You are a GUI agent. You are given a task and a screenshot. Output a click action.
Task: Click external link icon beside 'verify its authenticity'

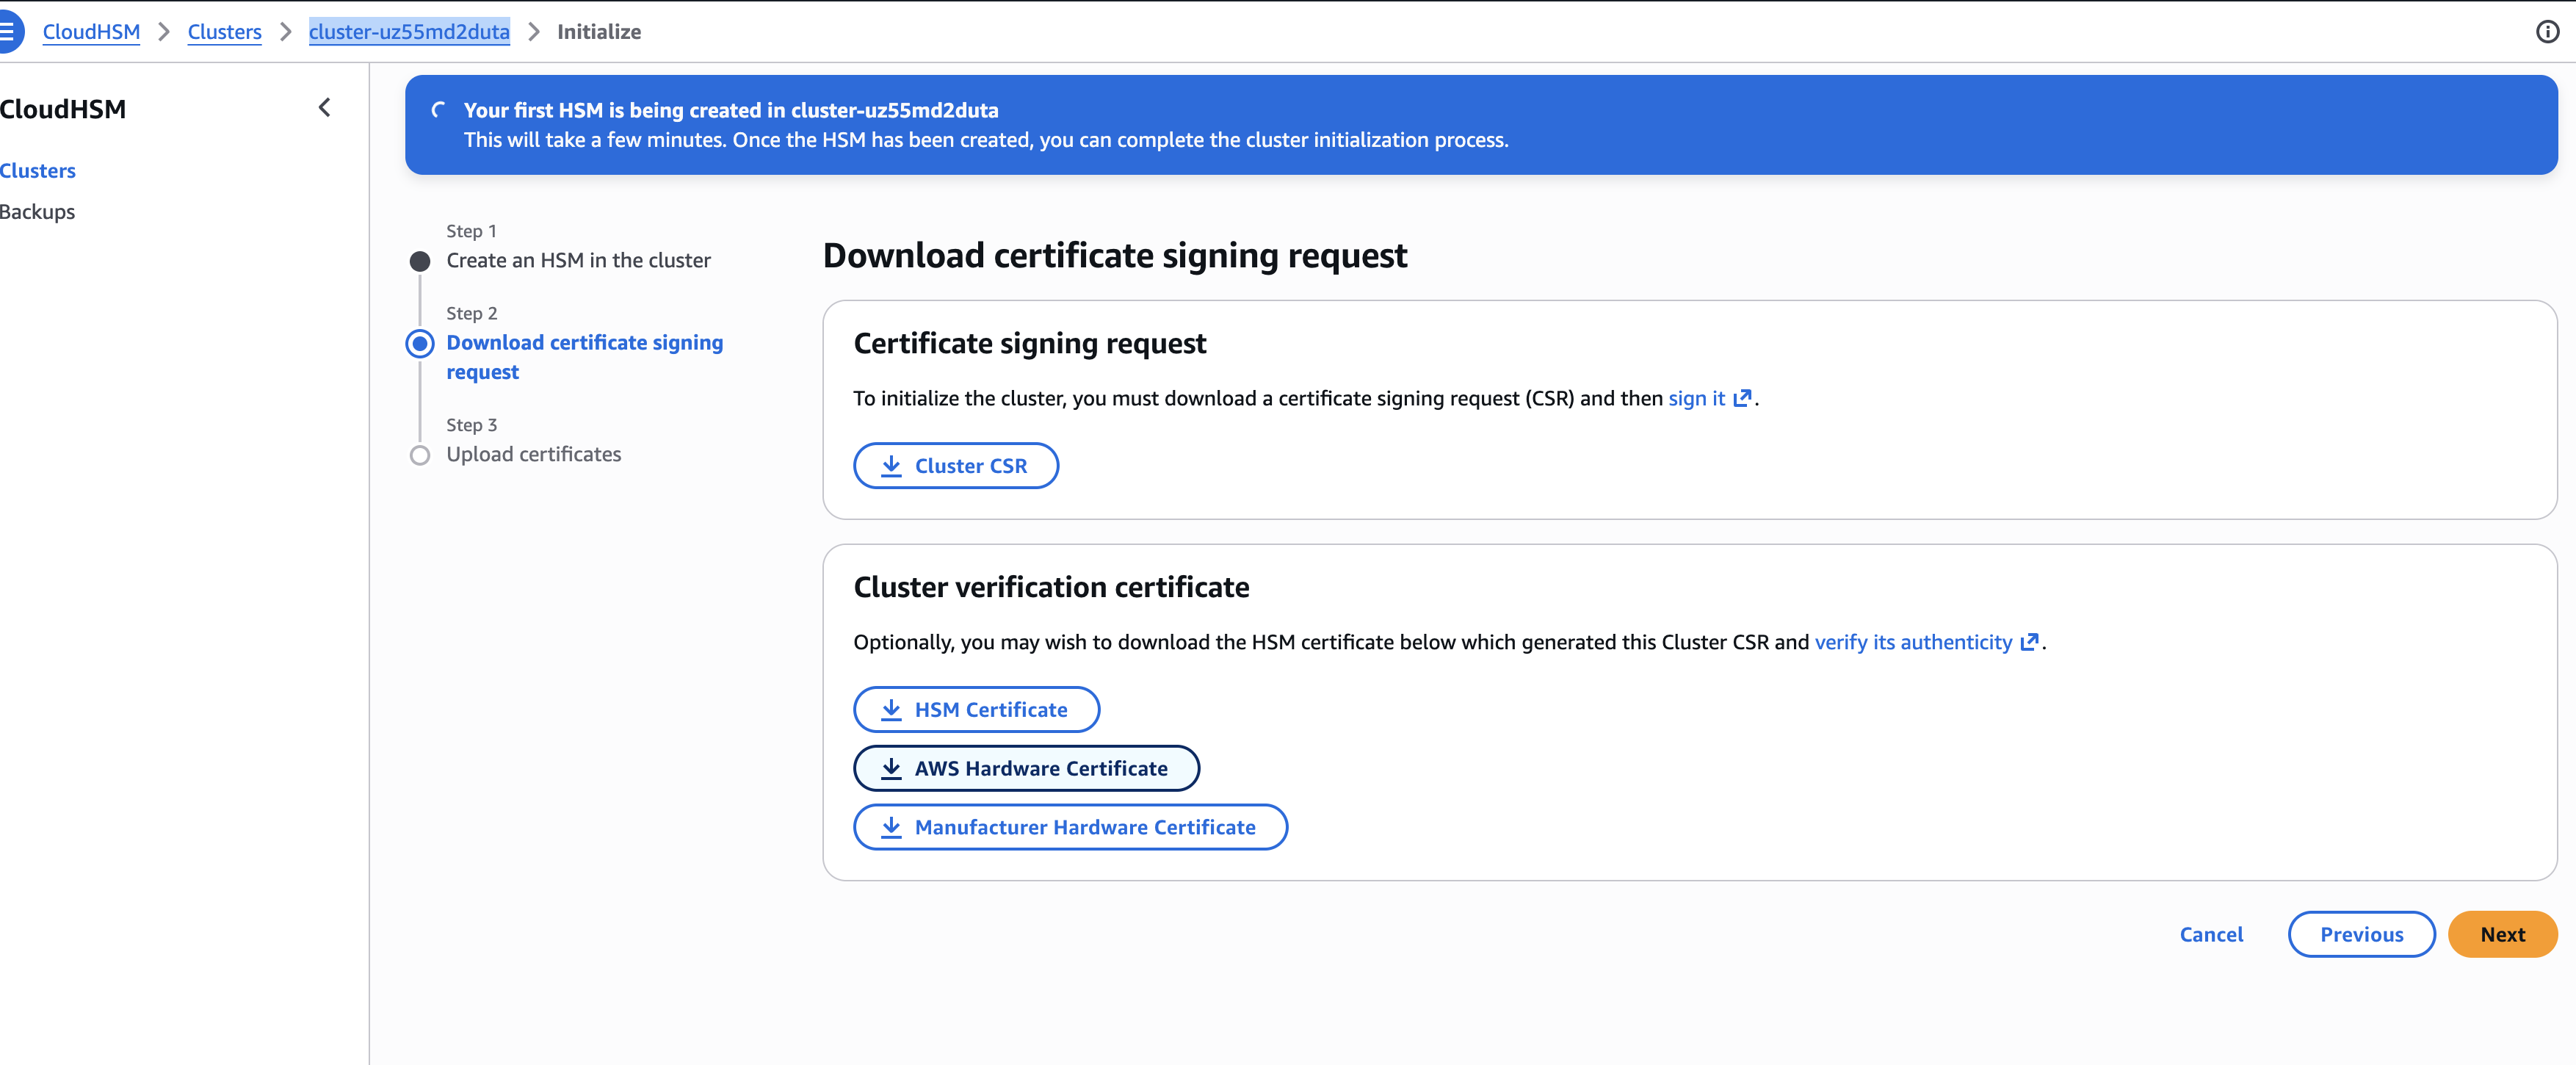(2029, 642)
